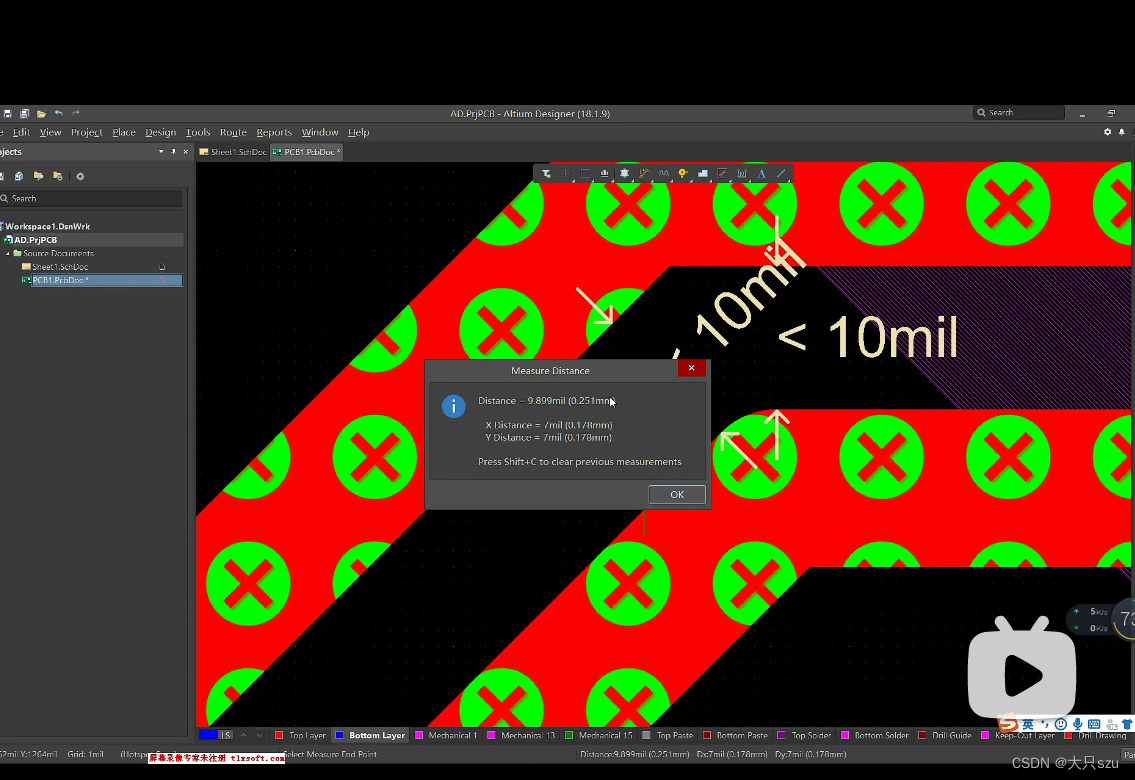
Task: Select the Drill Guide layer tab
Action: tap(945, 735)
